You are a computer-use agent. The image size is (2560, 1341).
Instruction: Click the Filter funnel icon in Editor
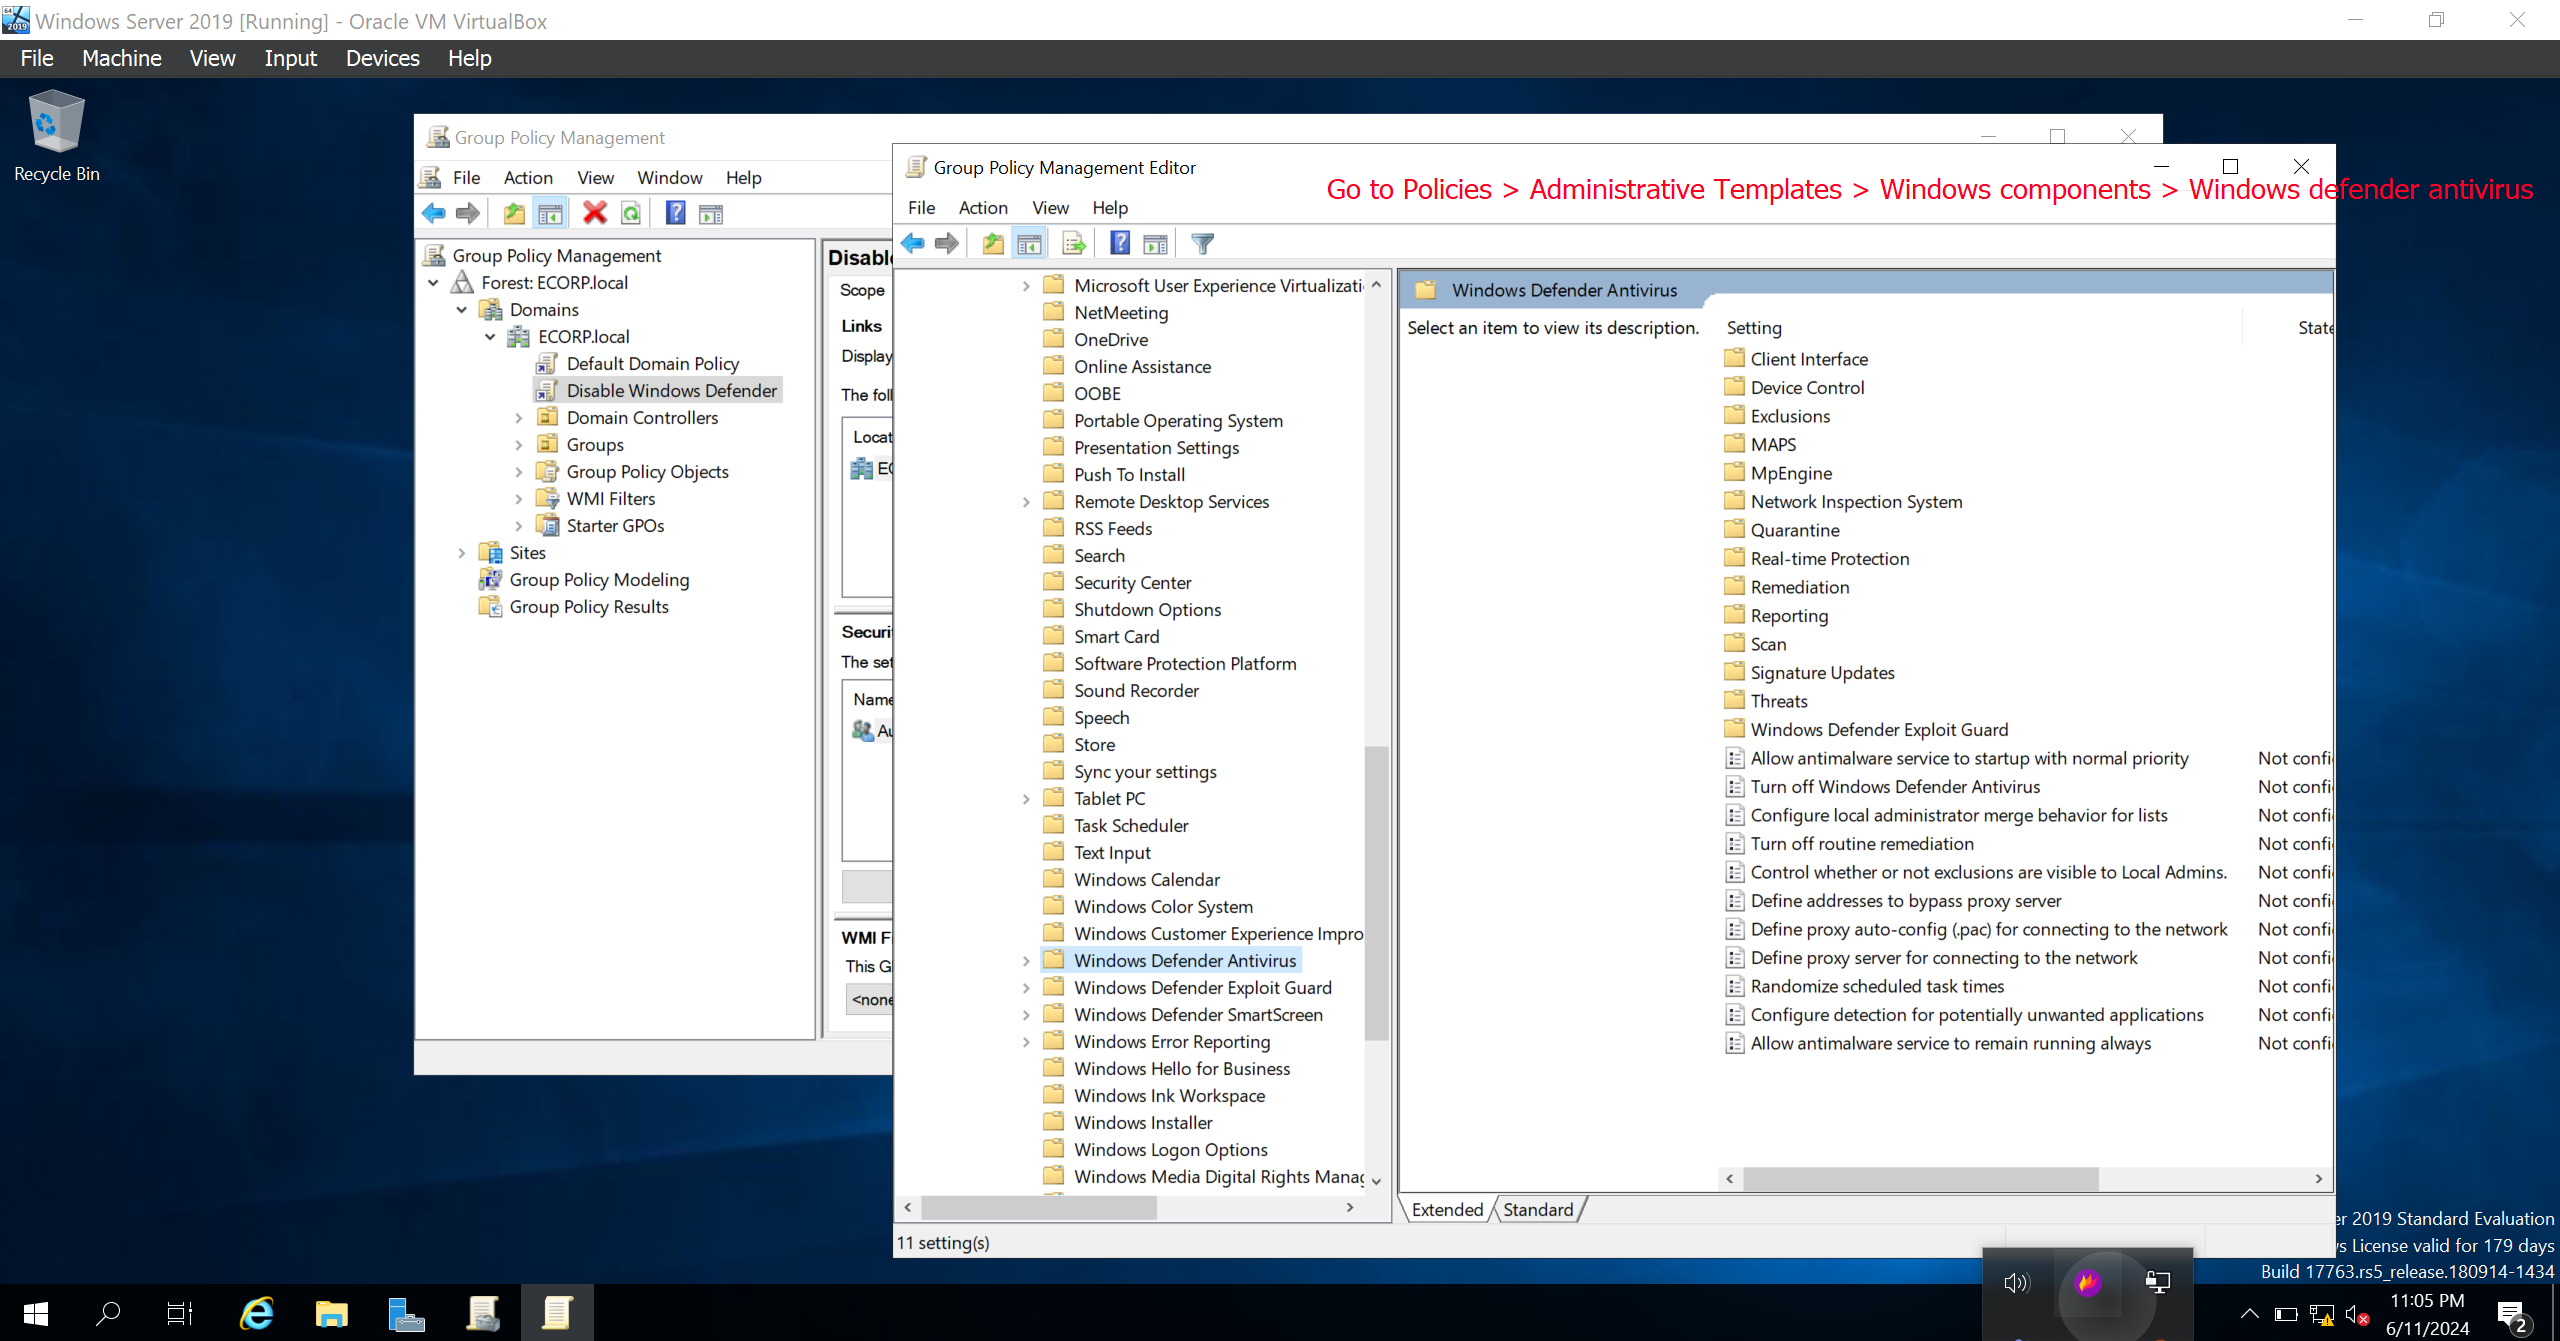pyautogui.click(x=1203, y=243)
